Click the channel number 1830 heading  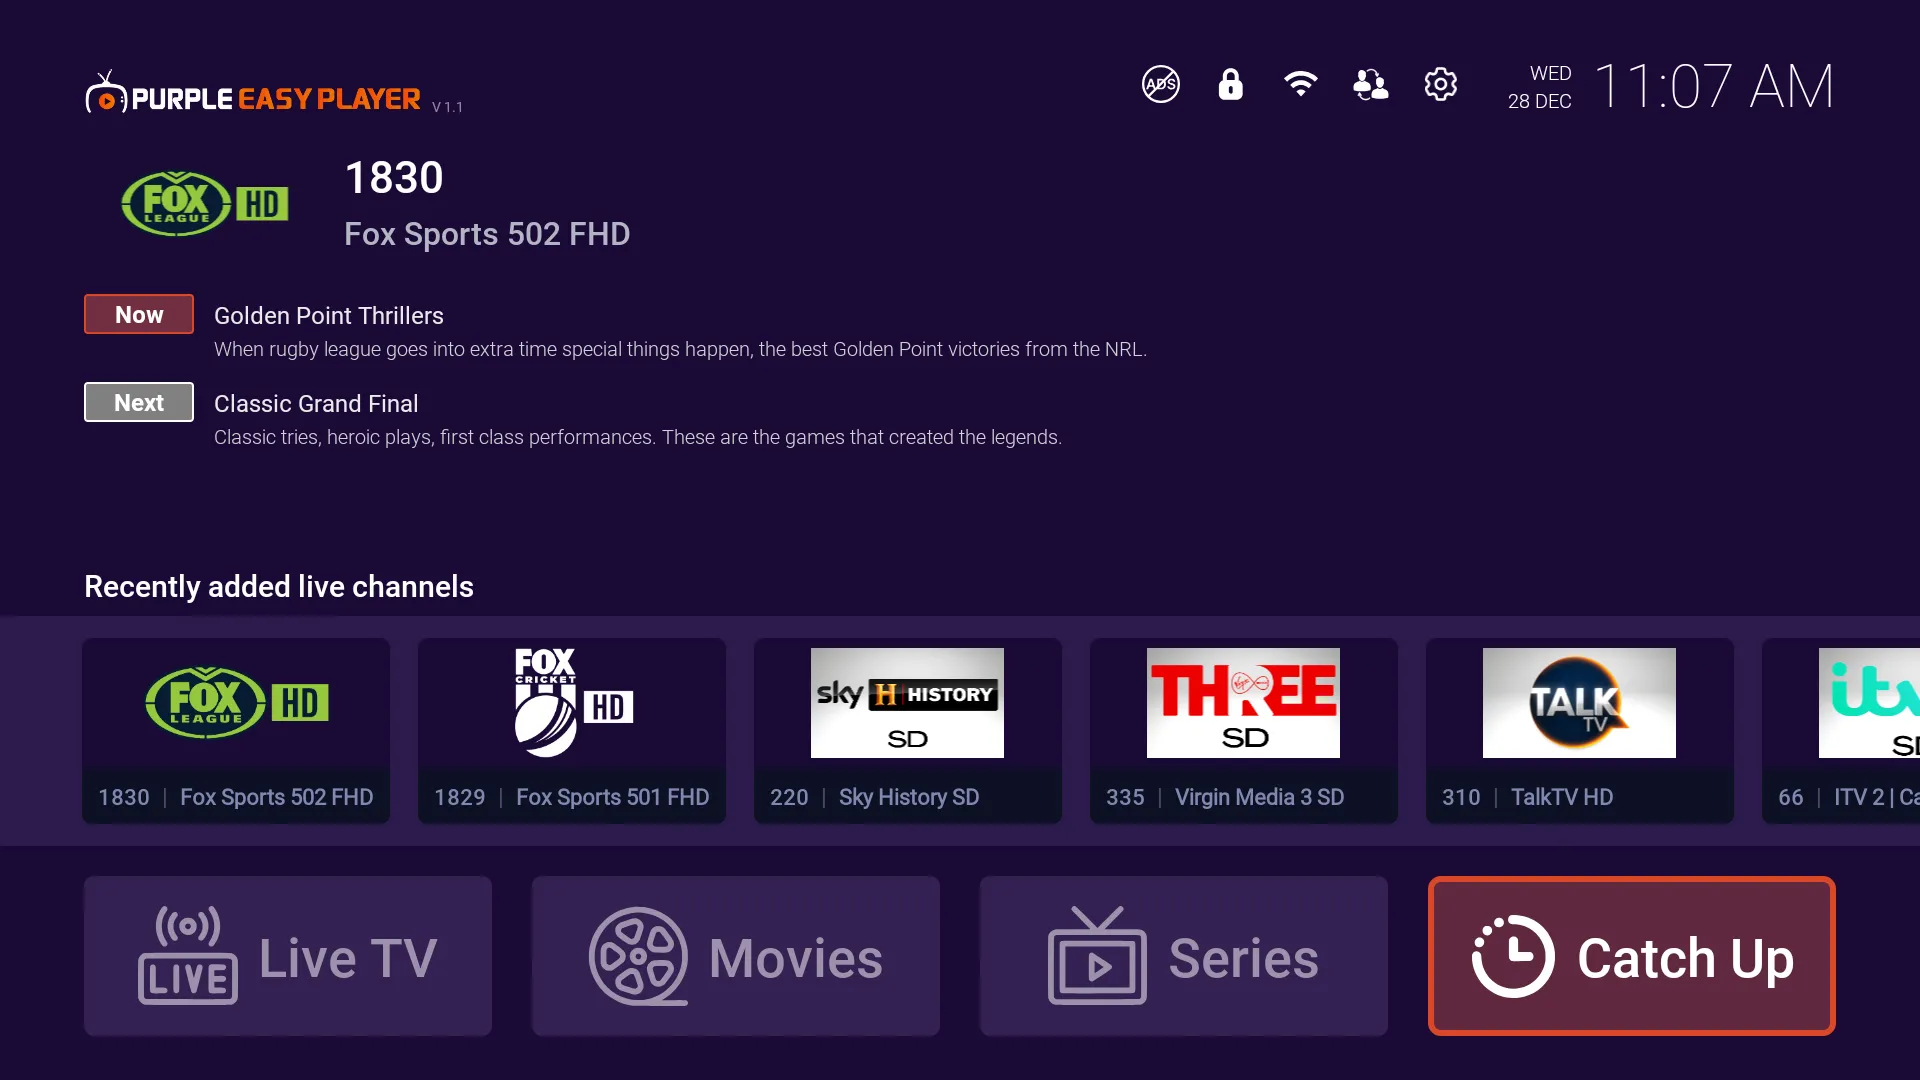(x=394, y=178)
